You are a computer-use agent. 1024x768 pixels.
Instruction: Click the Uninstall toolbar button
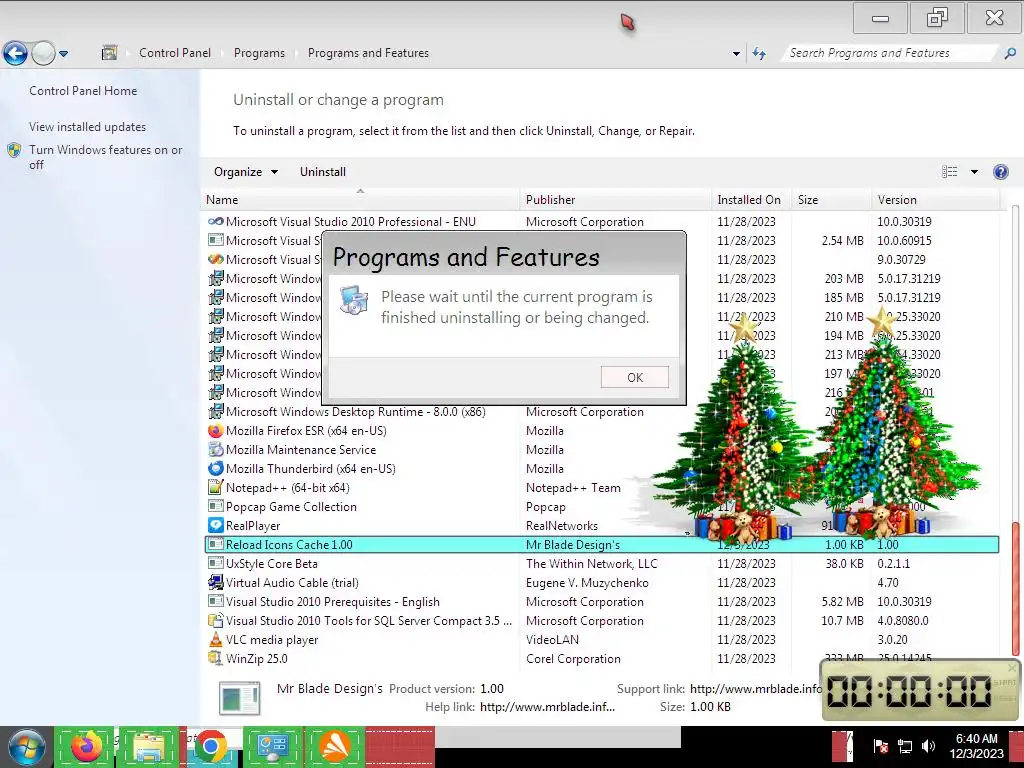[323, 172]
